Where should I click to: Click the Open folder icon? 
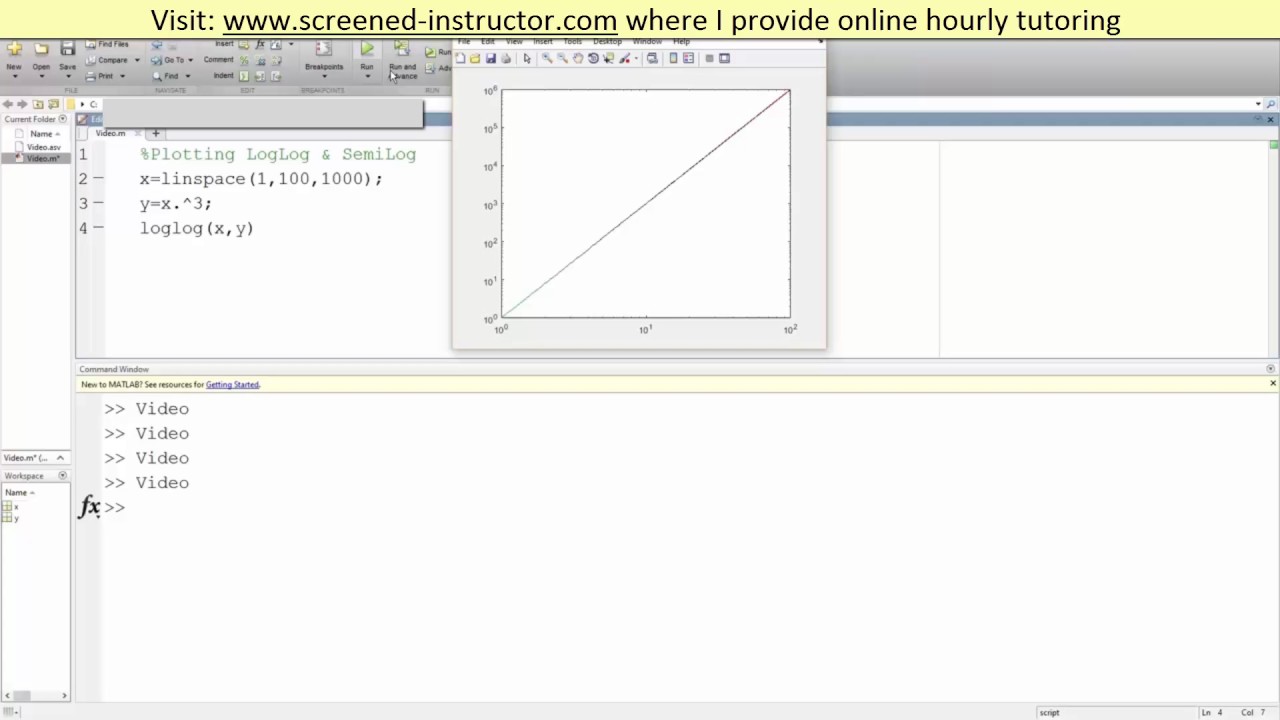41,49
